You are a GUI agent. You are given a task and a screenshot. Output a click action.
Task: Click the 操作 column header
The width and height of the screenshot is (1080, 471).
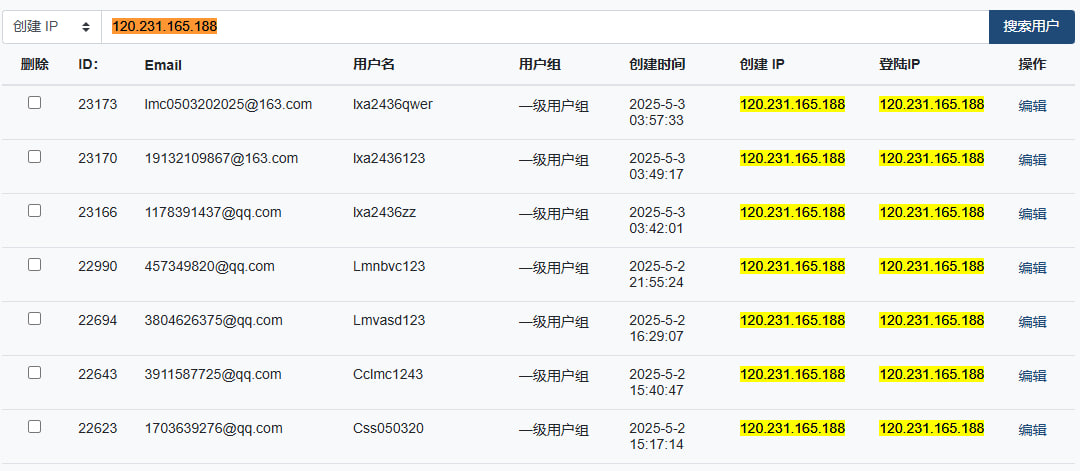coord(1032,65)
